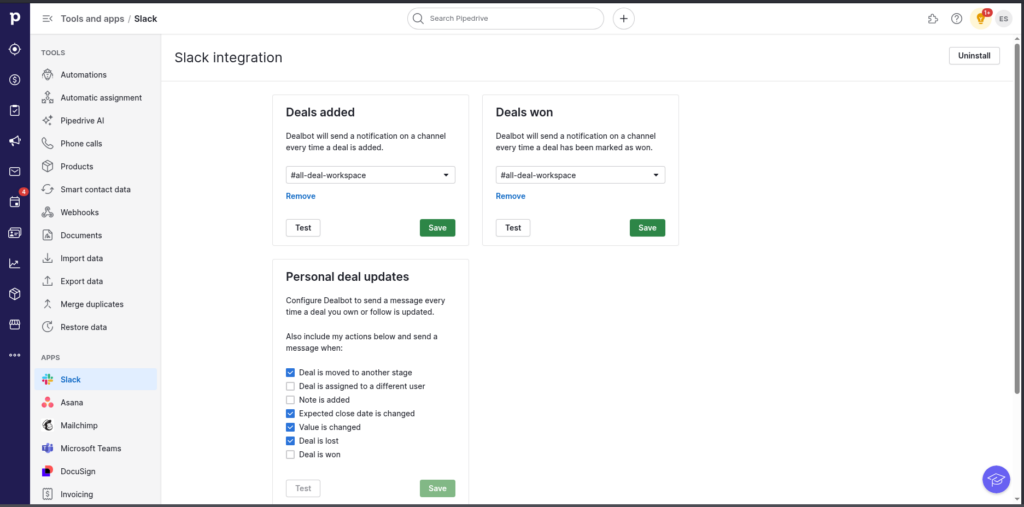Open Deals won channel dropdown
The height and width of the screenshot is (507, 1024).
[581, 175]
